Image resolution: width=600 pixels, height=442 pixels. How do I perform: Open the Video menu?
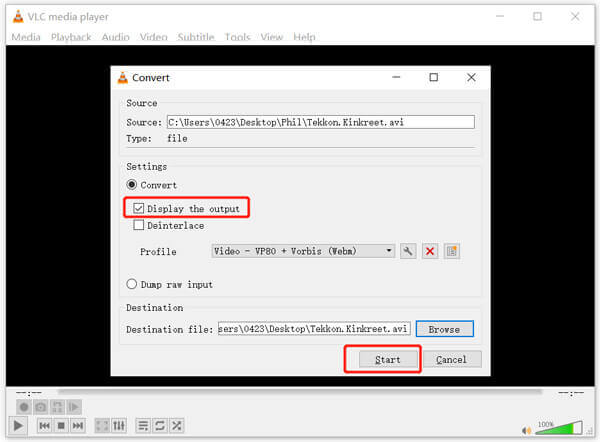(153, 37)
